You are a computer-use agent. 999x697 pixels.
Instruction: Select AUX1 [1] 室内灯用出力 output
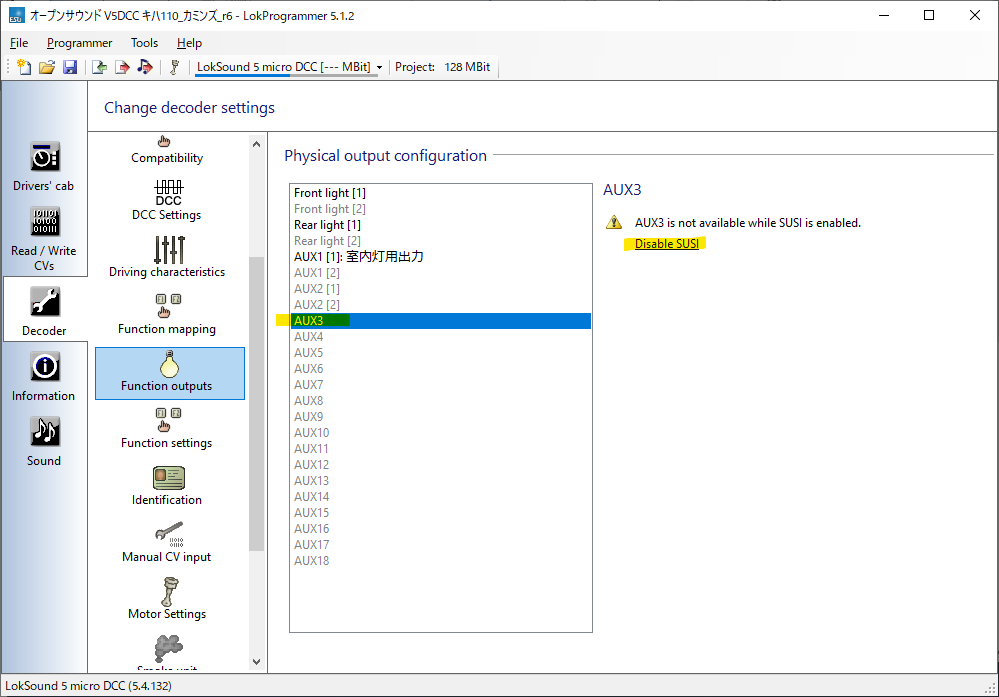[x=440, y=257]
